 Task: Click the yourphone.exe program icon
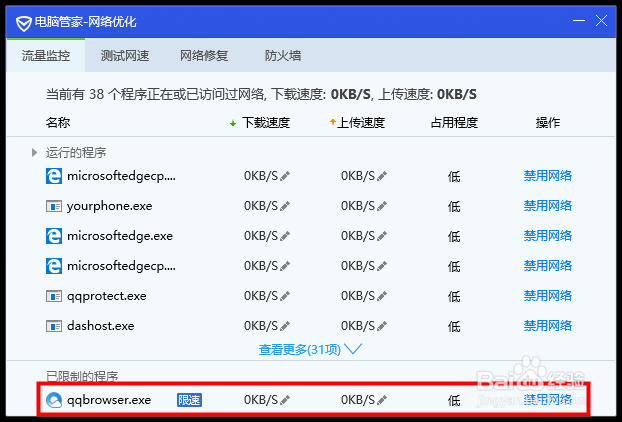[54, 206]
